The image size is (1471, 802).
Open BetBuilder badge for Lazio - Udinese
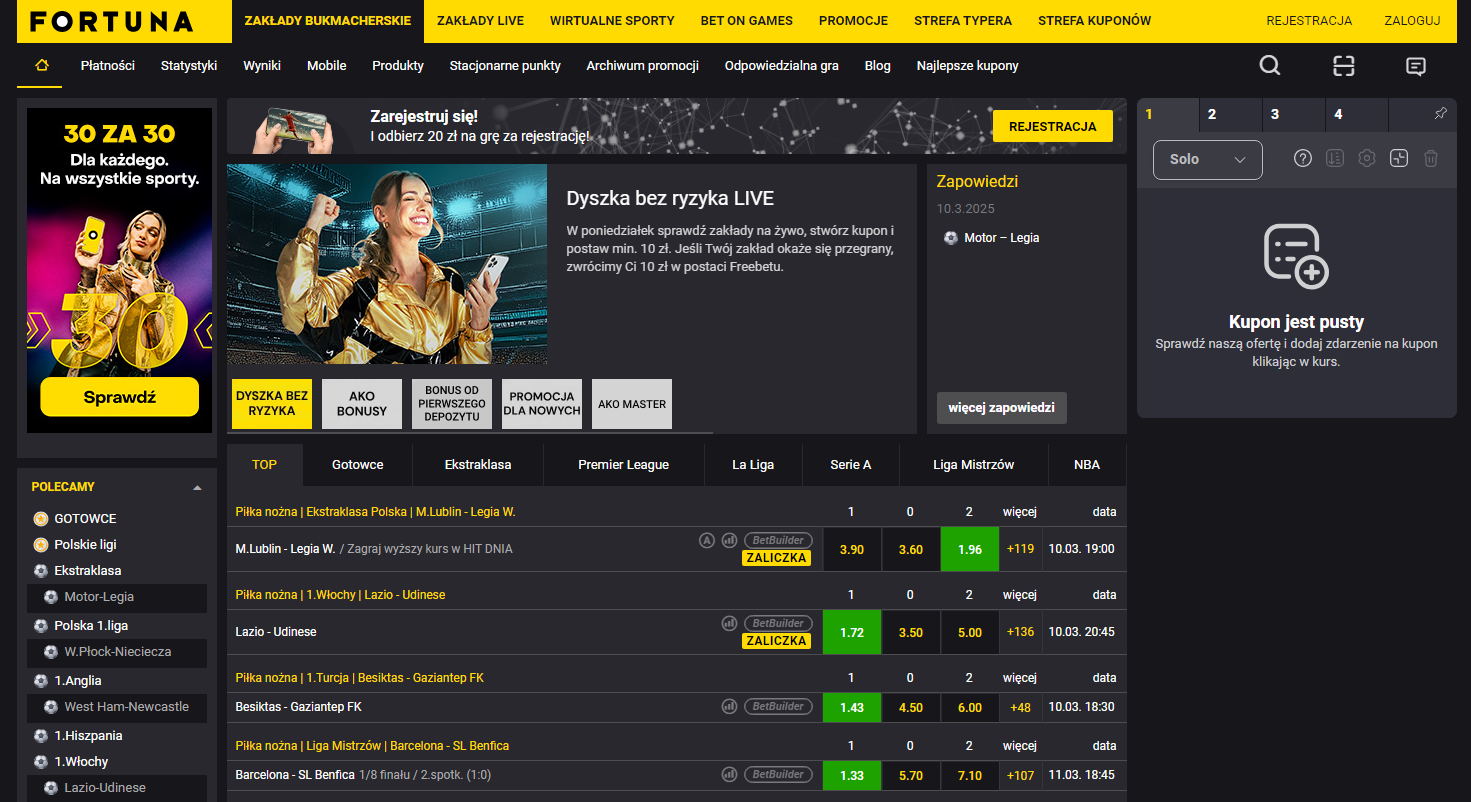click(x=778, y=623)
